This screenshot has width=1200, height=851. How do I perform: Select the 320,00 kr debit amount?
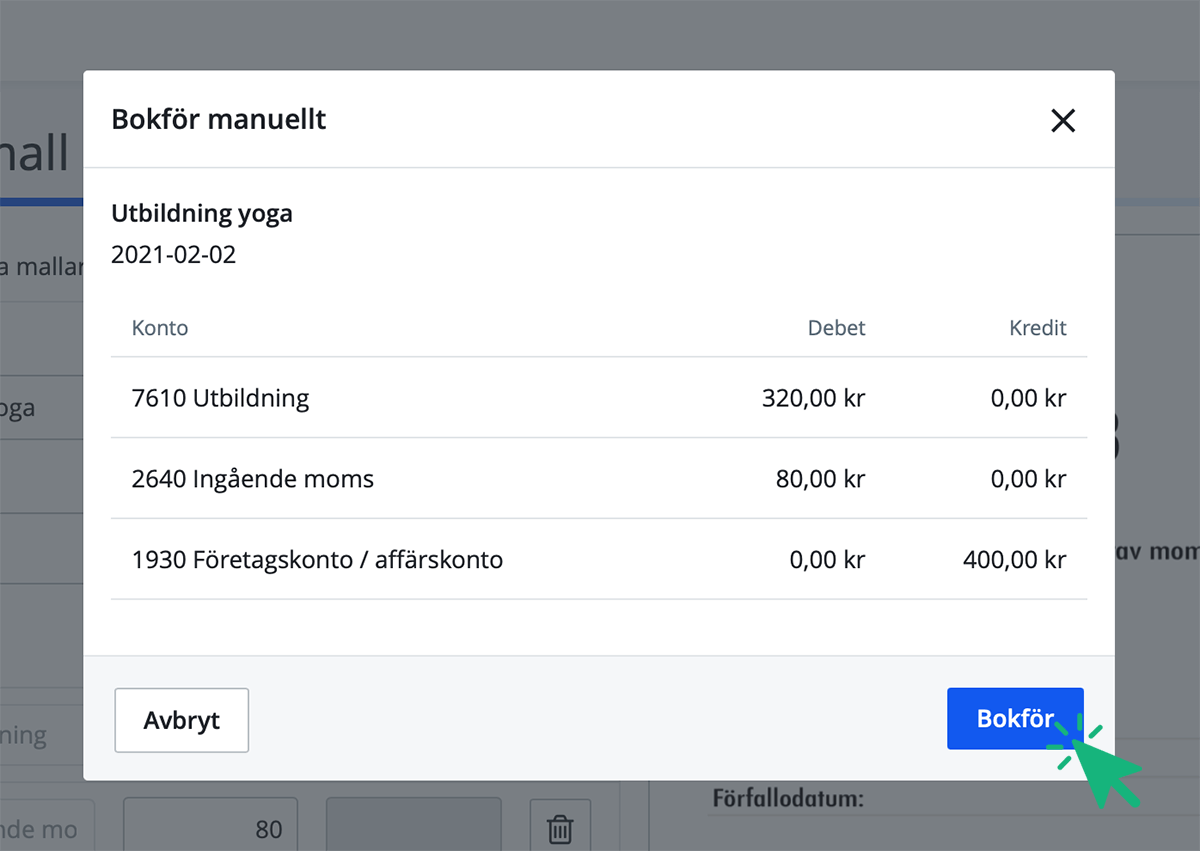pyautogui.click(x=813, y=397)
